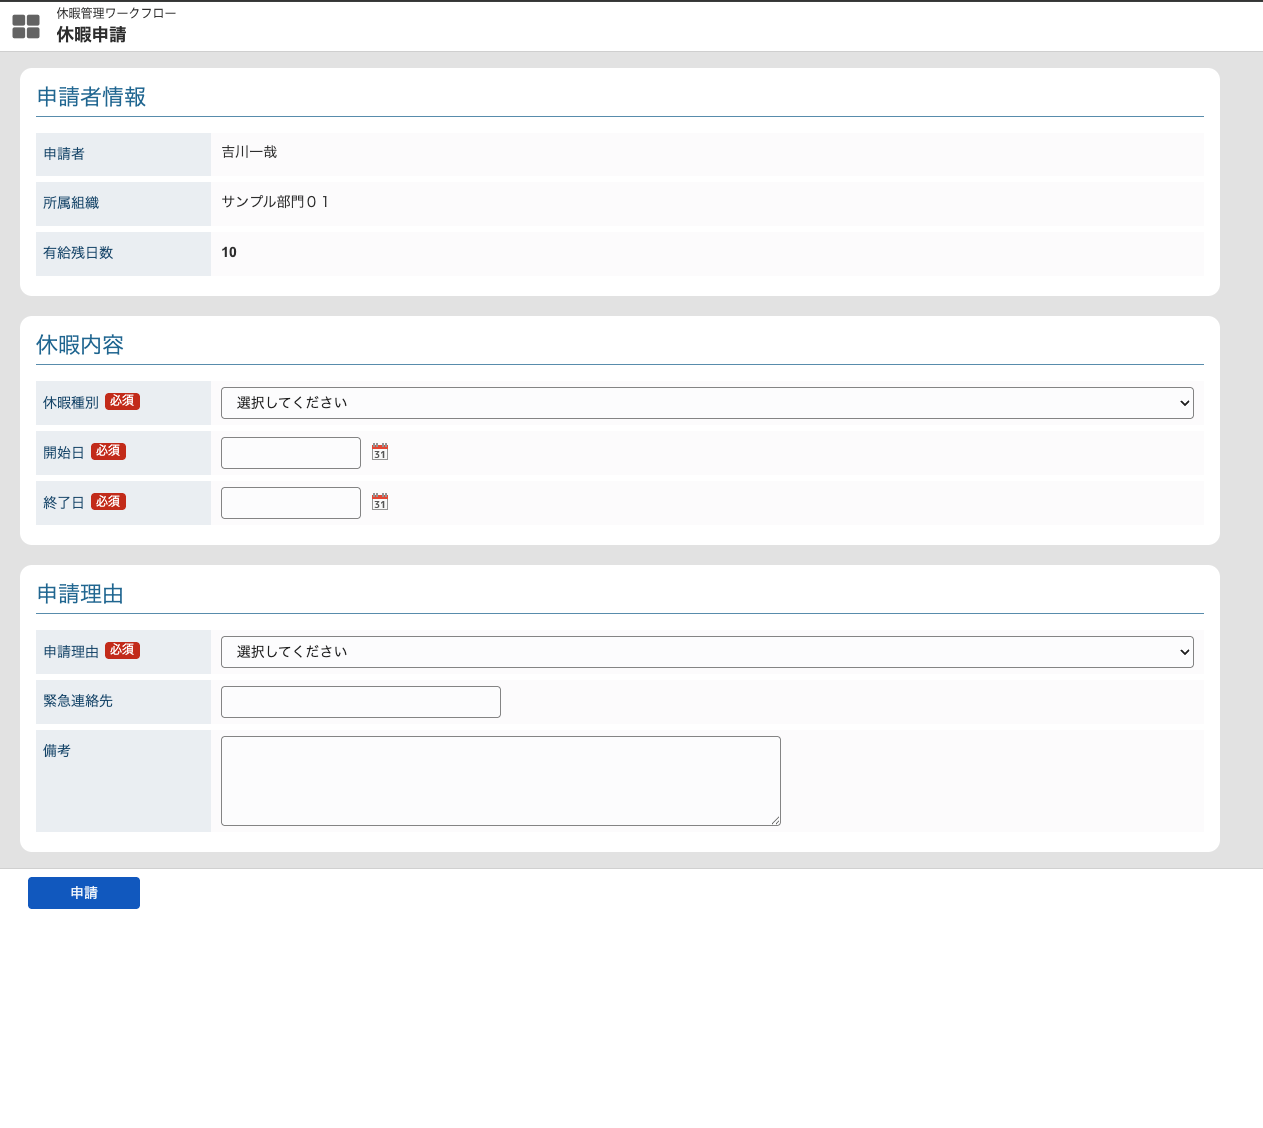Expand the 休暇種別 dropdown
Image resolution: width=1263 pixels, height=1128 pixels.
(707, 403)
